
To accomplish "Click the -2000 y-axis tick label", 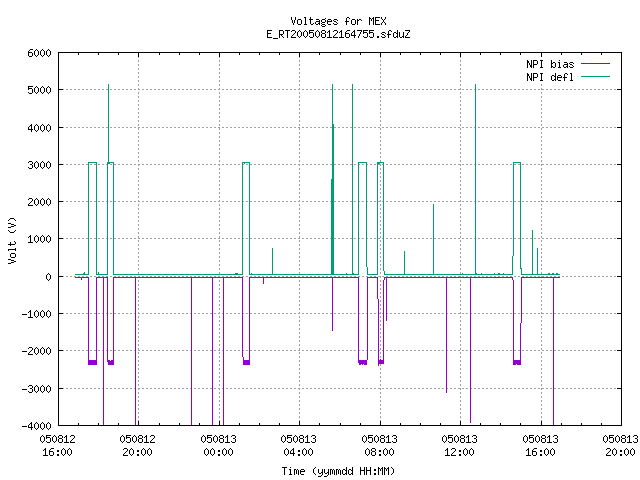I will 37,351.
